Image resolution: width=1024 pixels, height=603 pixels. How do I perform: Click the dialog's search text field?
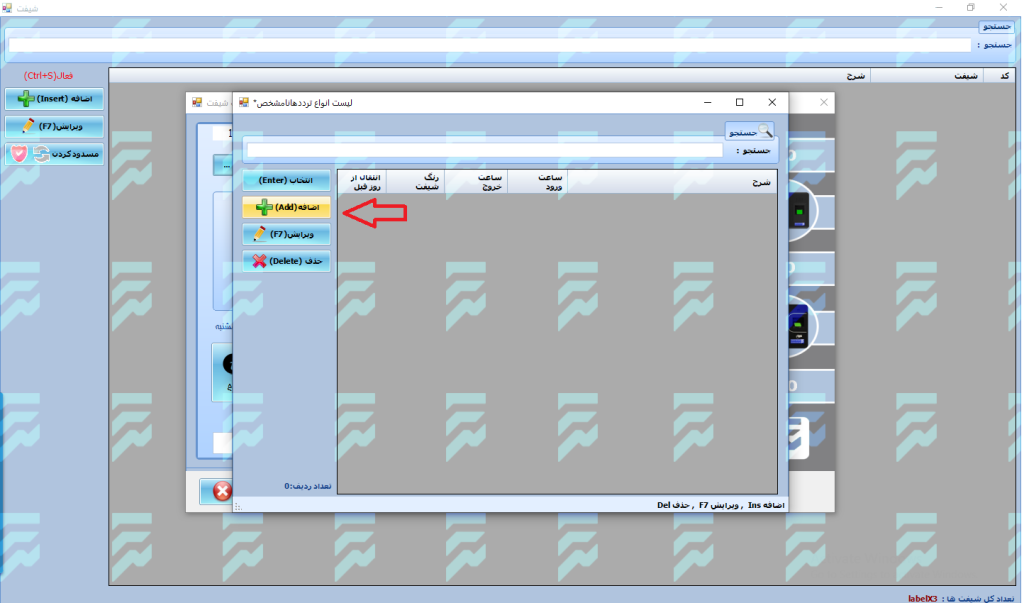[484, 151]
